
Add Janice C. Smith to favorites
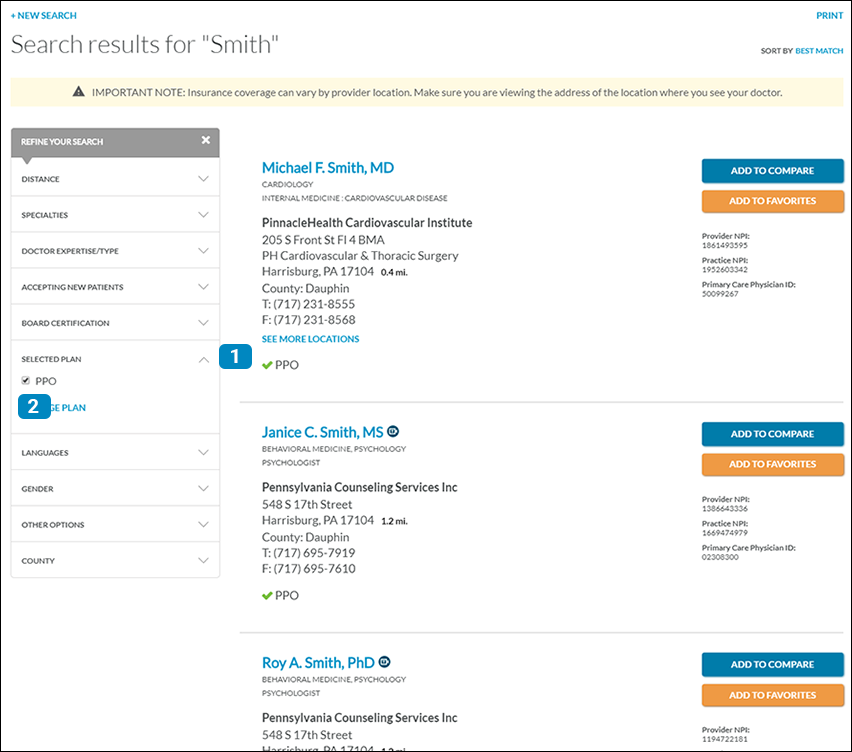point(772,464)
